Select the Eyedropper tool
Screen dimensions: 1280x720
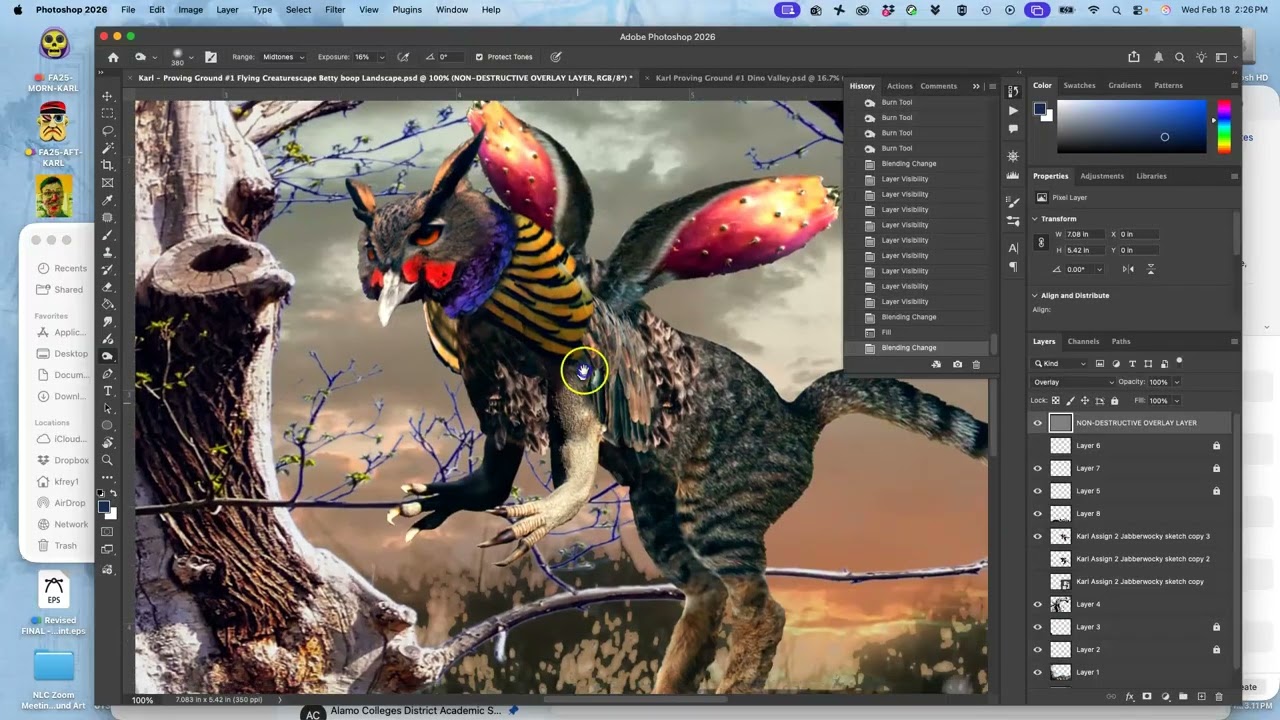click(x=108, y=200)
